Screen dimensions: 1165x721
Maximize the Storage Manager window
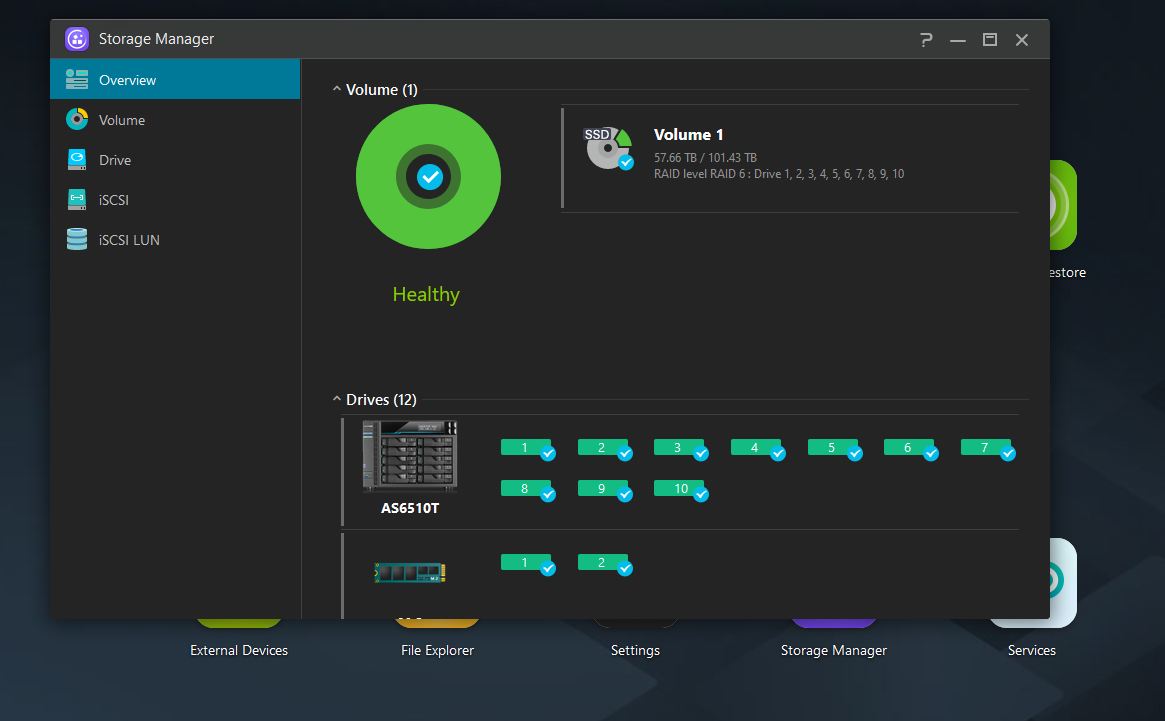point(989,40)
